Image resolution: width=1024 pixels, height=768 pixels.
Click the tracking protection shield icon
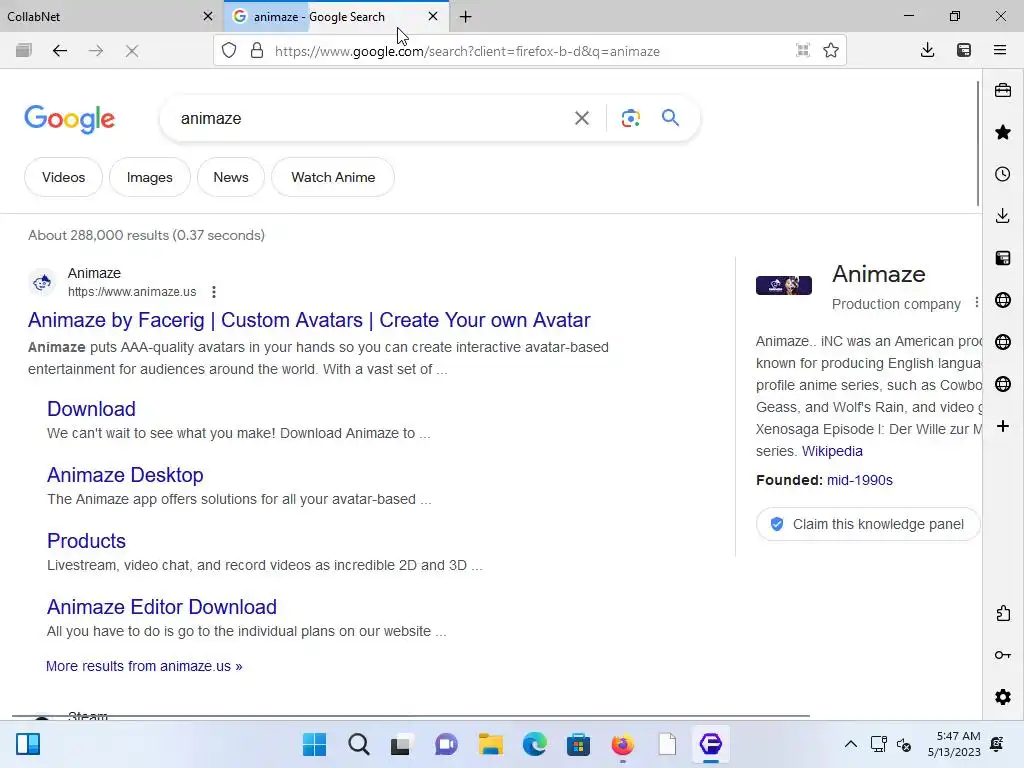pos(229,51)
